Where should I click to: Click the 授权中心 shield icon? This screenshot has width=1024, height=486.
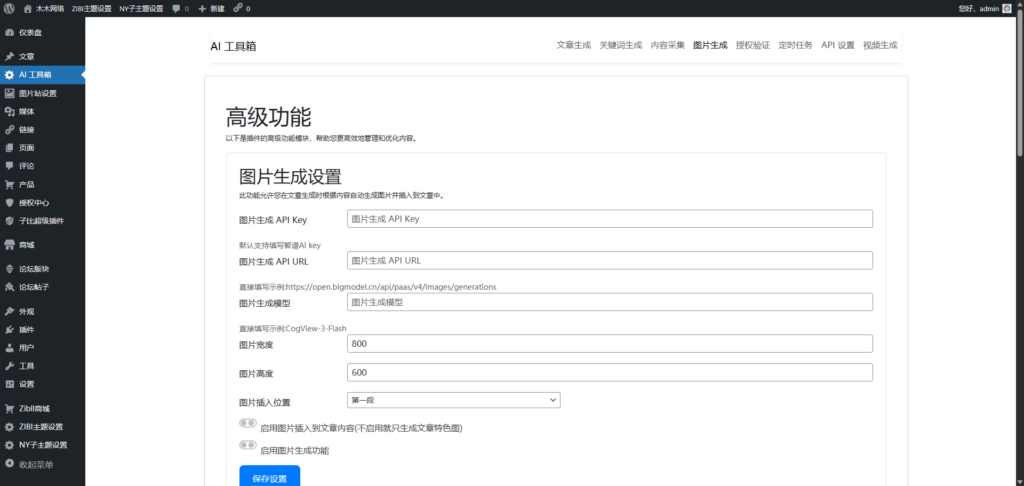tap(9, 202)
